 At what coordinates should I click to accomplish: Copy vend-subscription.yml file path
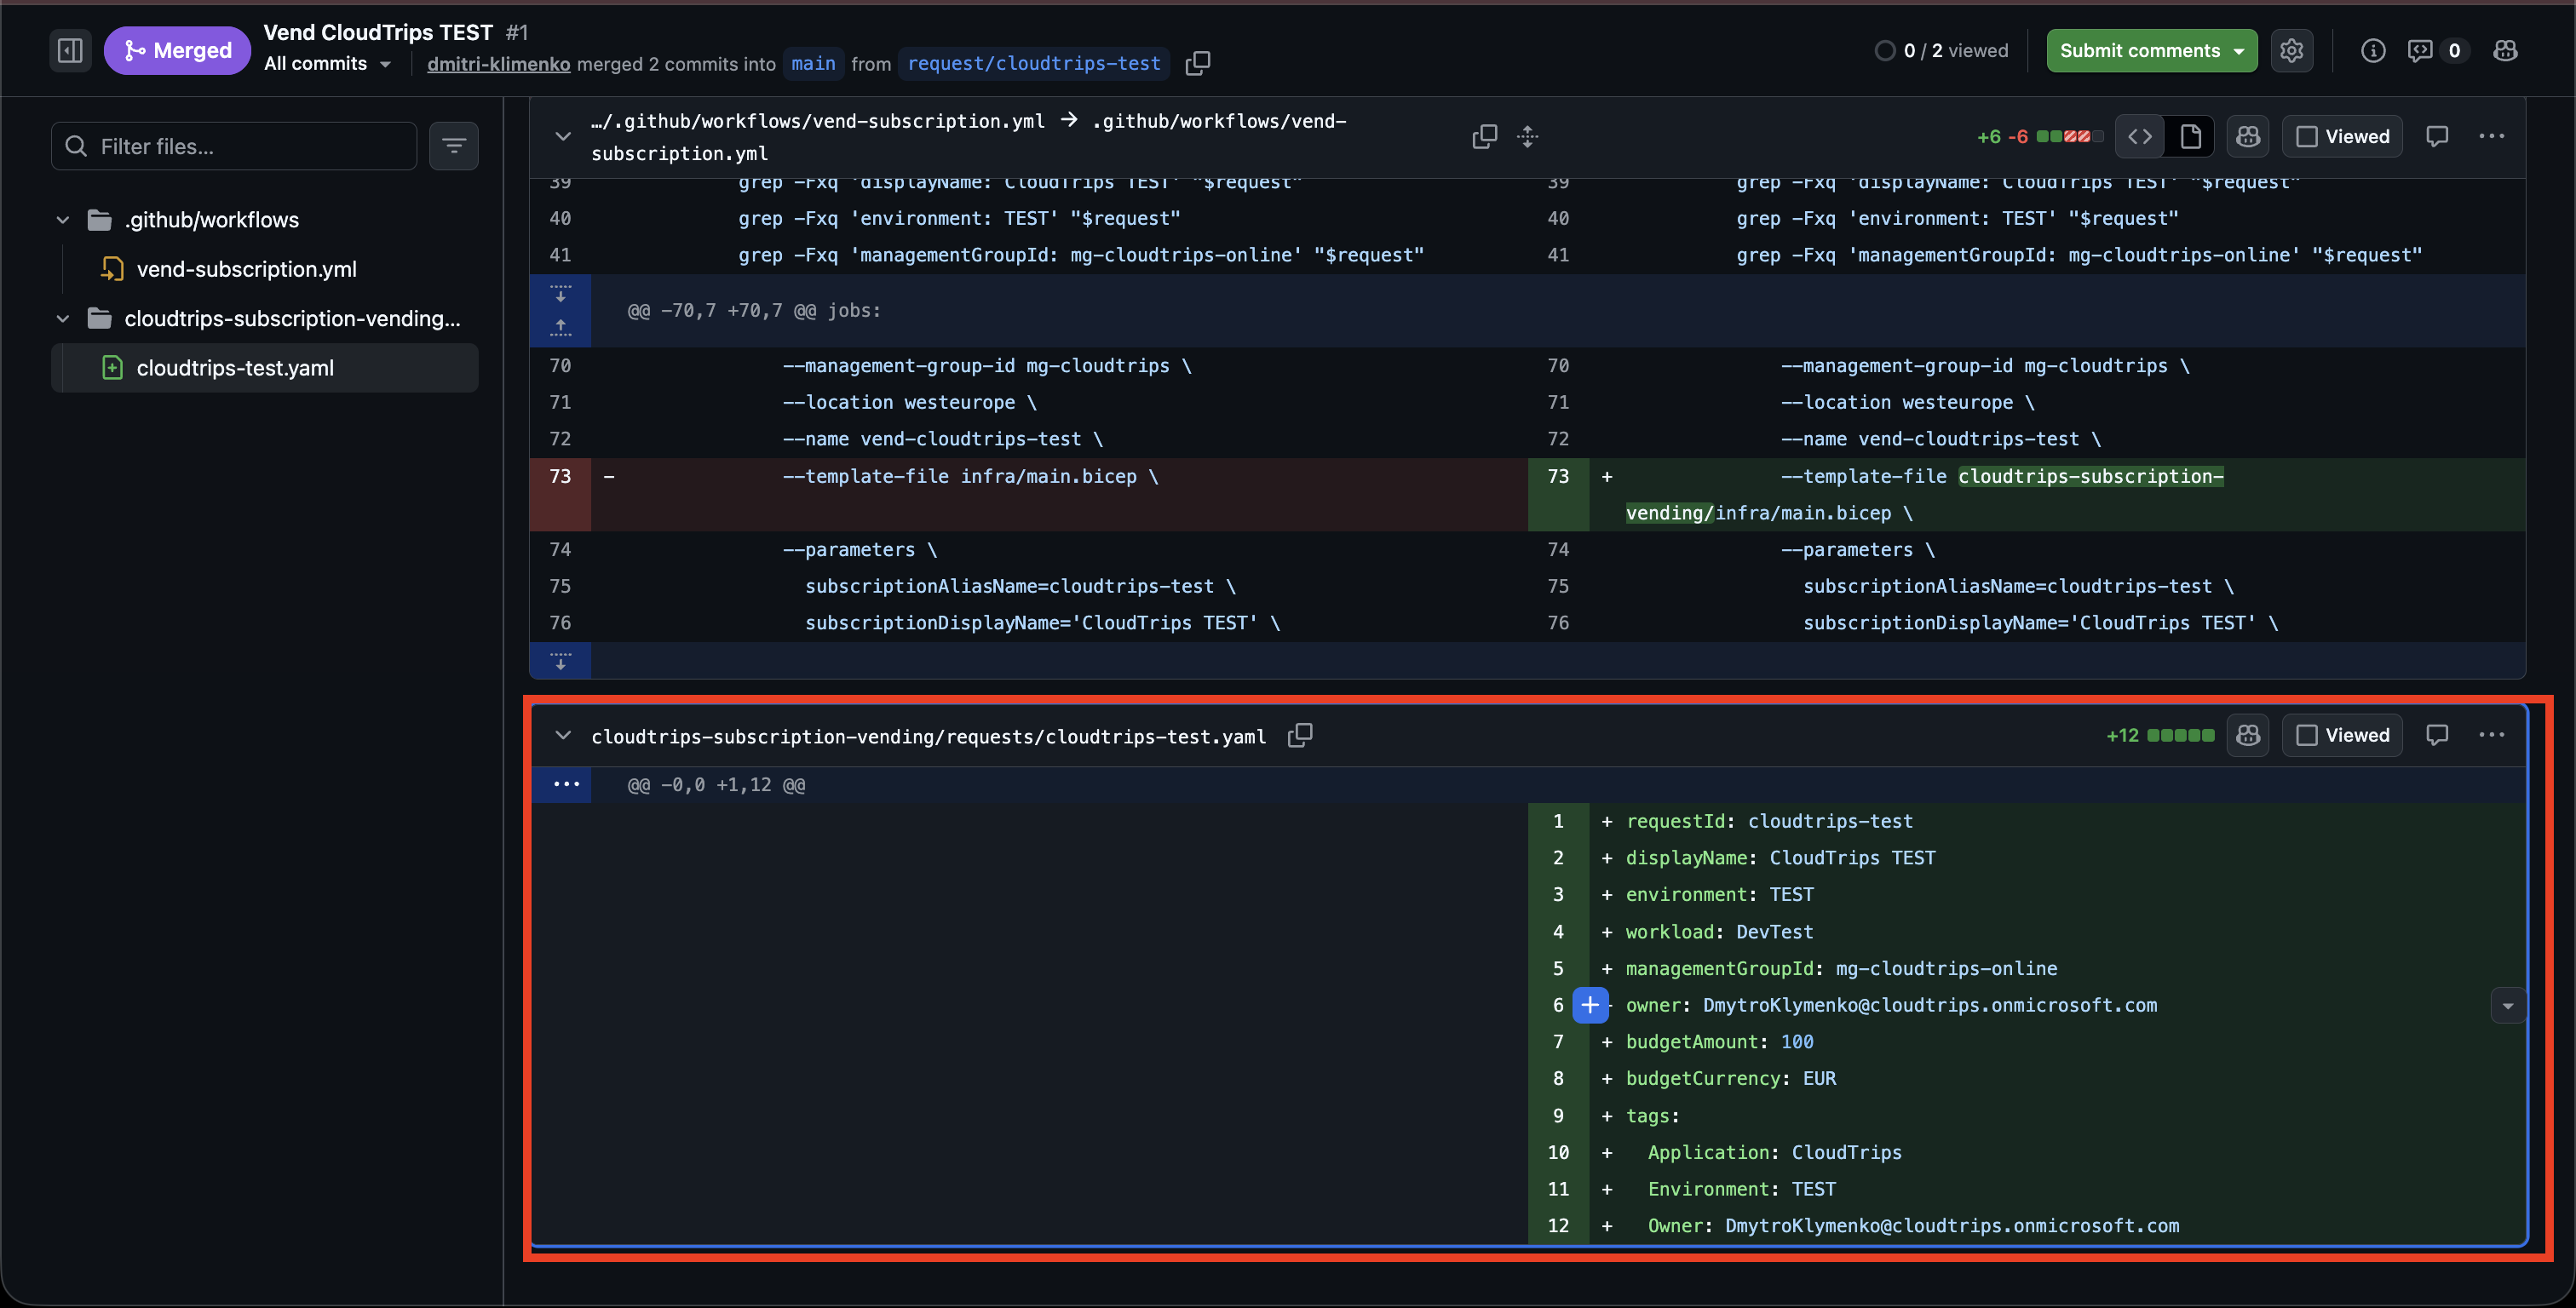click(1484, 136)
